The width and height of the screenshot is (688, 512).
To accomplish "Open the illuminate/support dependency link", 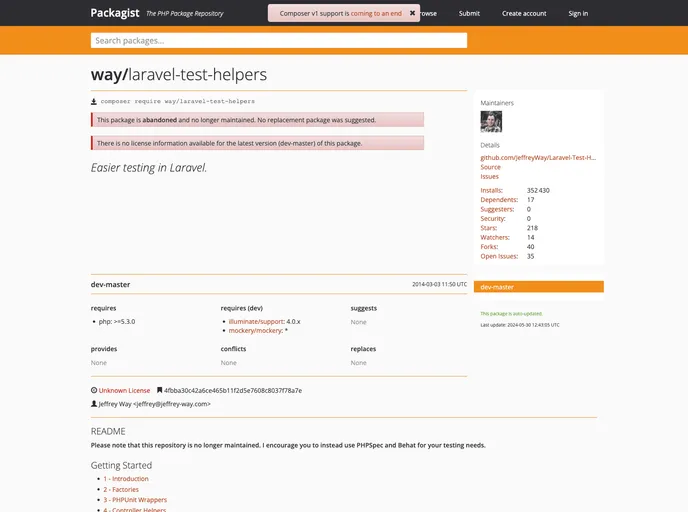I will point(256,322).
